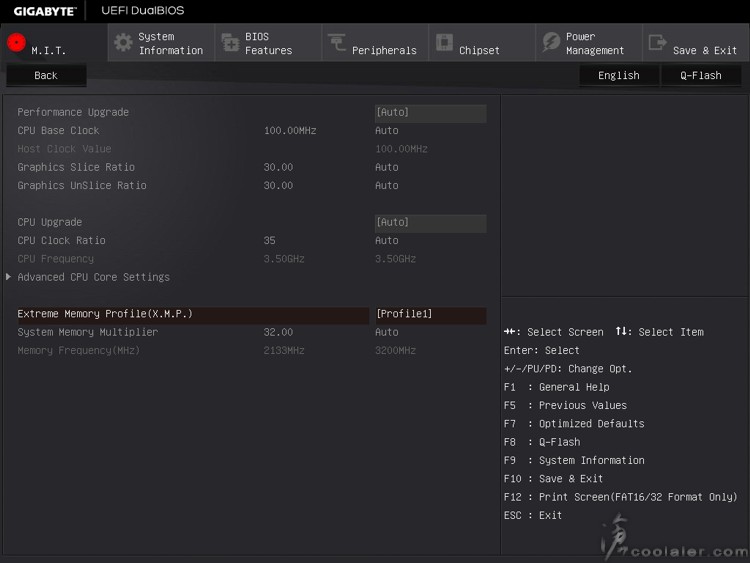
Task: Click Memory Frequency(MHz) label
Action: click(x=79, y=351)
